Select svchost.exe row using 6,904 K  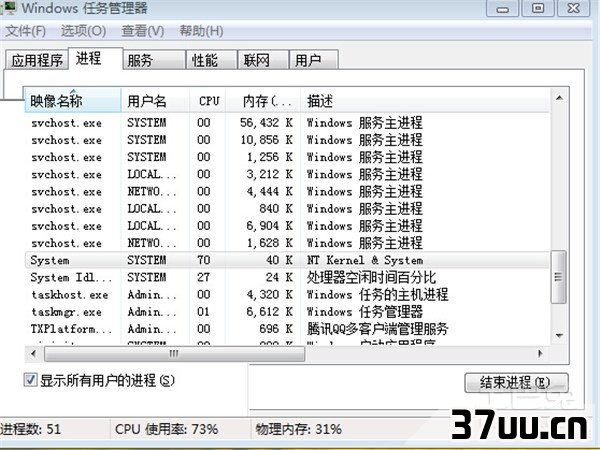(287, 226)
